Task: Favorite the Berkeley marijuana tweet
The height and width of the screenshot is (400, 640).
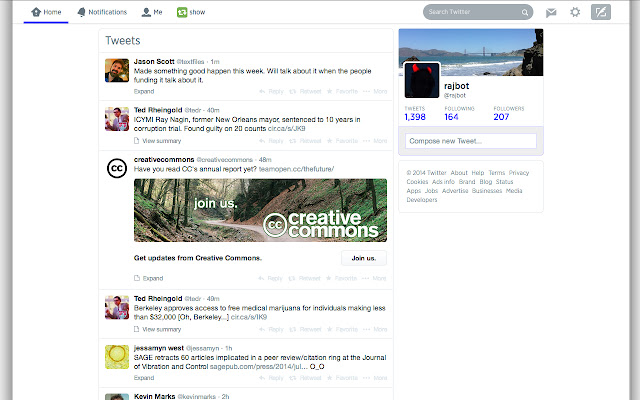Action: (342, 329)
